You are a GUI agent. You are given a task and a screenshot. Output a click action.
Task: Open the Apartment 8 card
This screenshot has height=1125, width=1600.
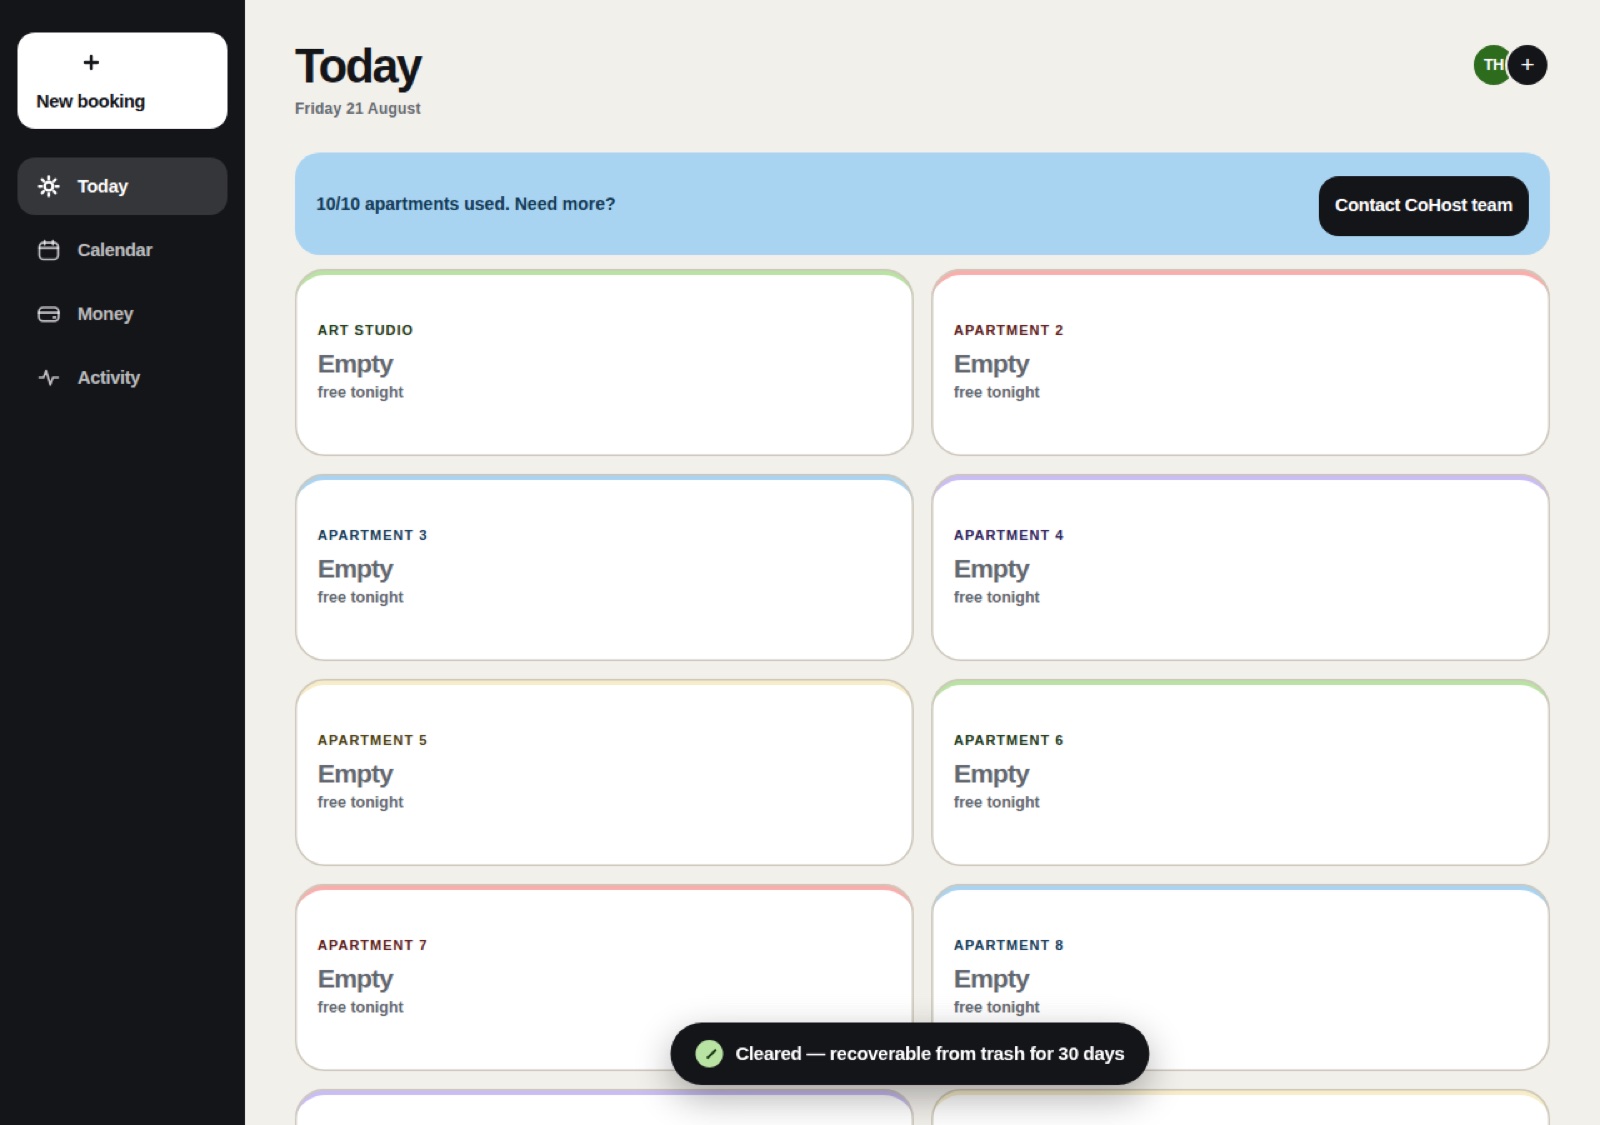click(x=1240, y=978)
